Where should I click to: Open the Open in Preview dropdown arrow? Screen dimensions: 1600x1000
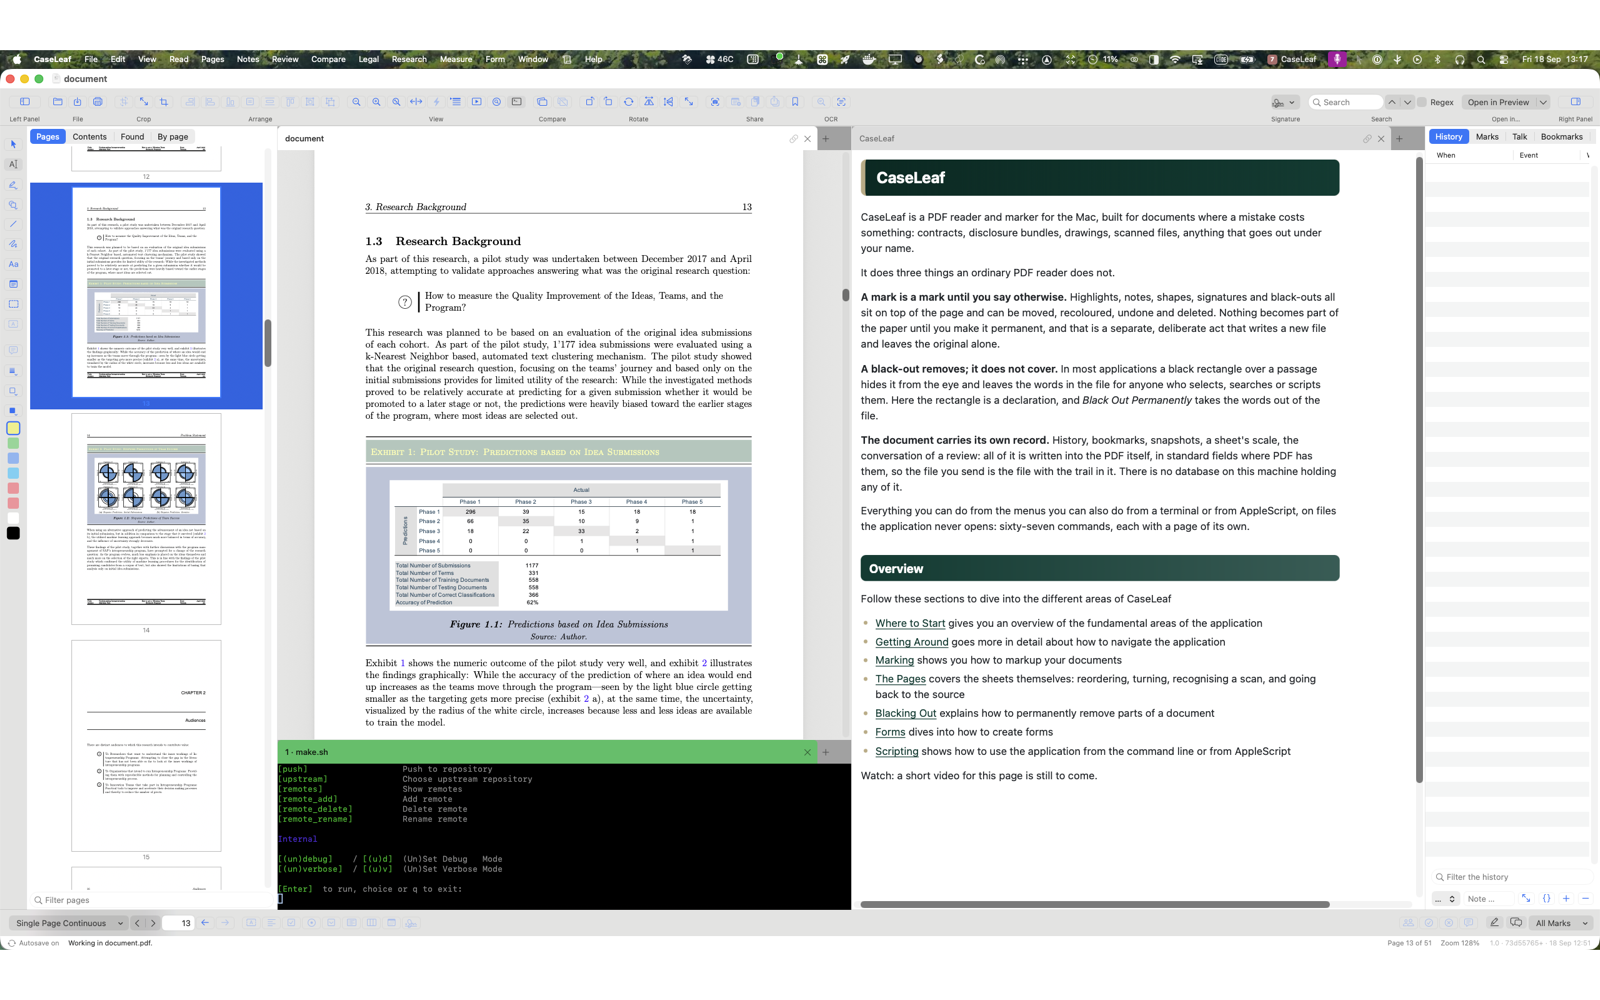click(x=1543, y=102)
